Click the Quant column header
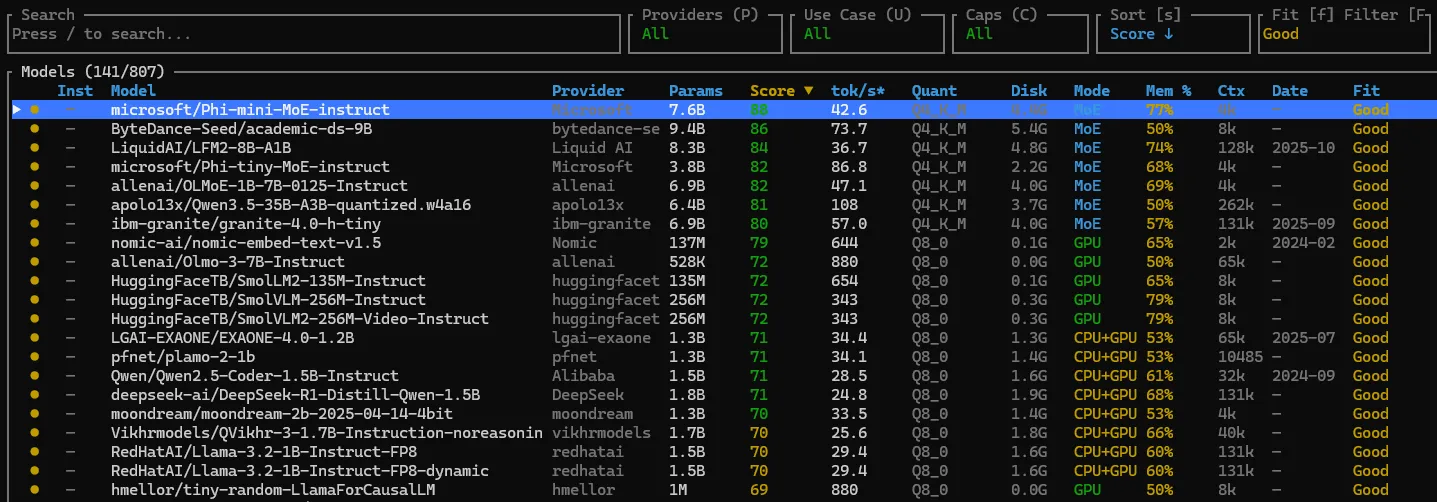 coord(934,91)
